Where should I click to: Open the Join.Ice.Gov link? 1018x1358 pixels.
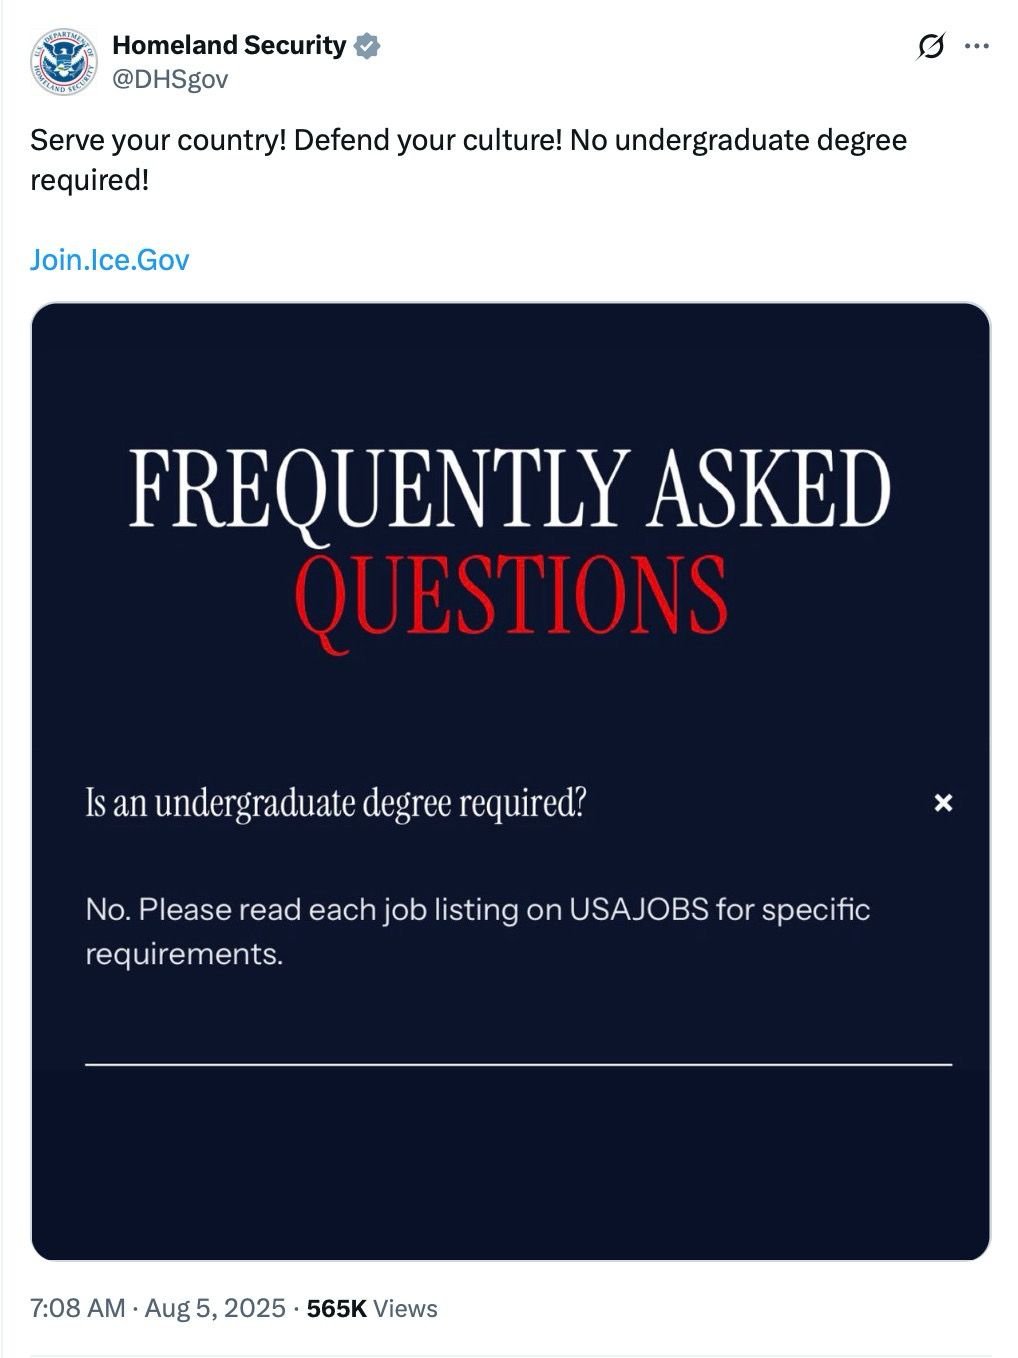click(110, 261)
